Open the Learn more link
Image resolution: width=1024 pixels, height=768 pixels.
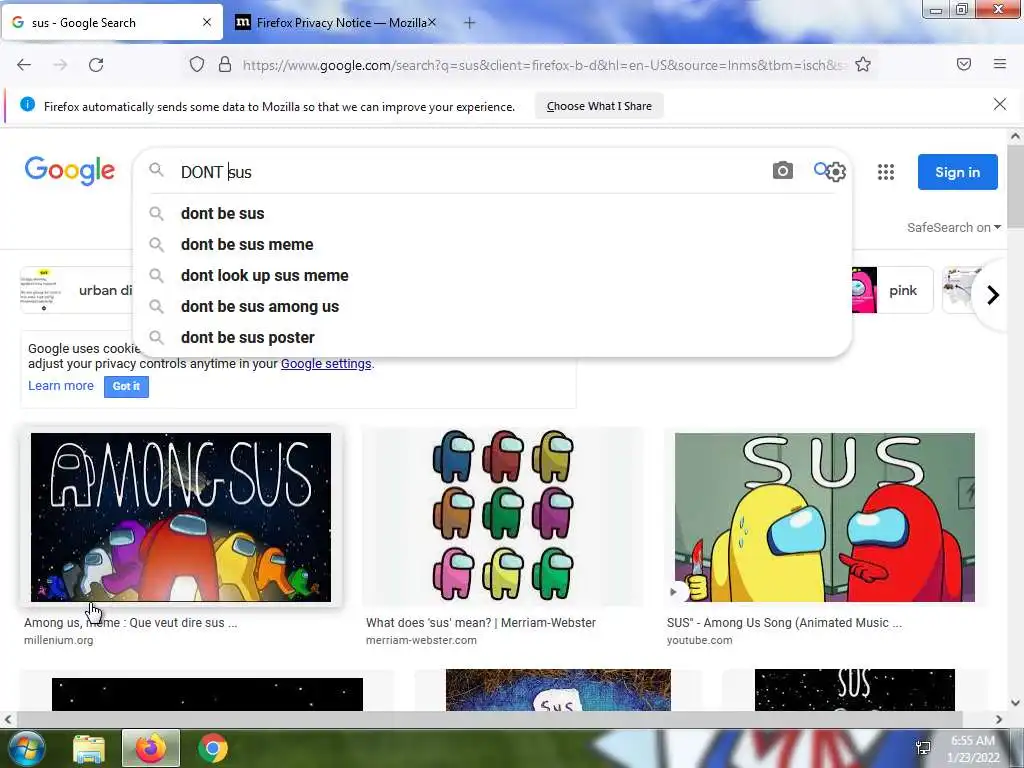pos(61,385)
